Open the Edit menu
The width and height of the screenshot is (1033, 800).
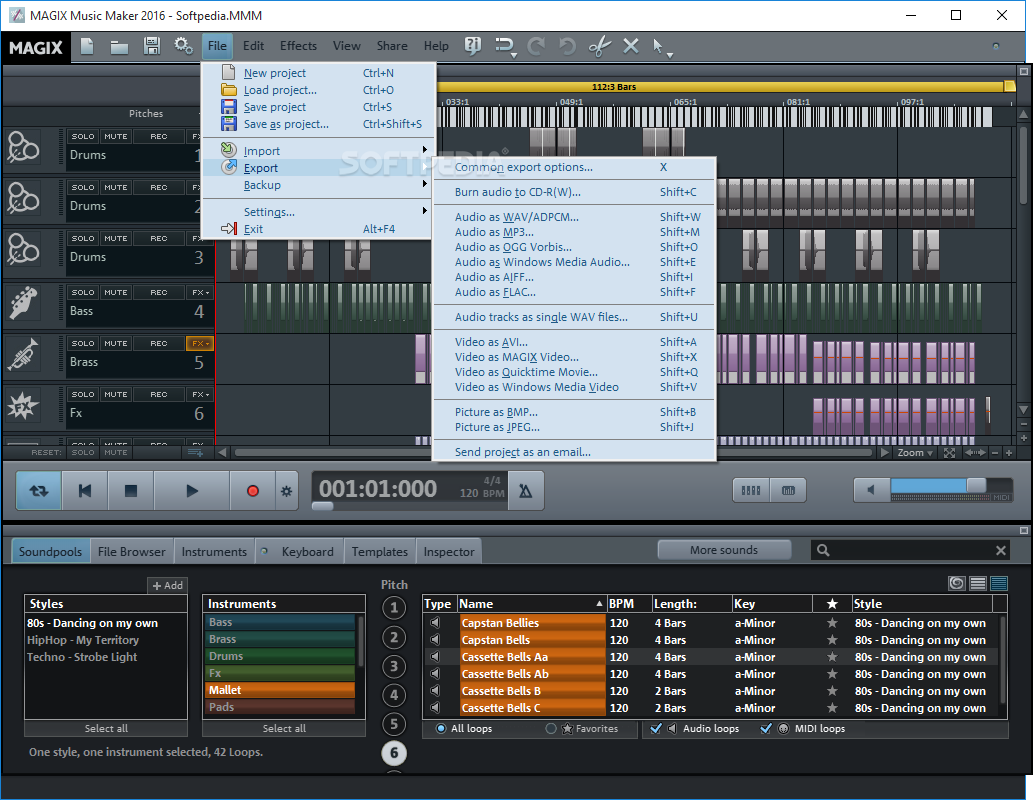pyautogui.click(x=253, y=45)
